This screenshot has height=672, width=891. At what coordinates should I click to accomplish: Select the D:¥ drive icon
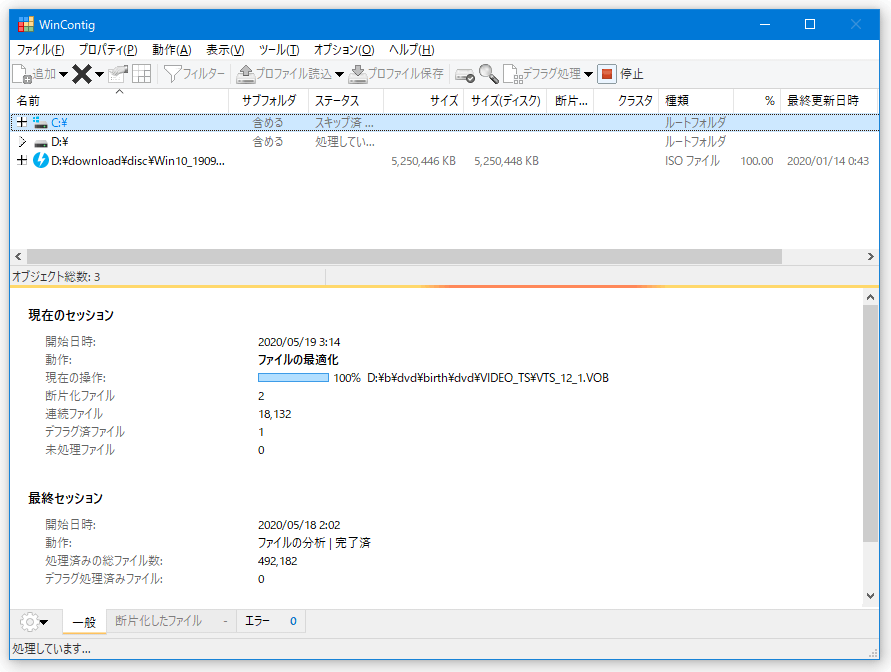[40, 142]
